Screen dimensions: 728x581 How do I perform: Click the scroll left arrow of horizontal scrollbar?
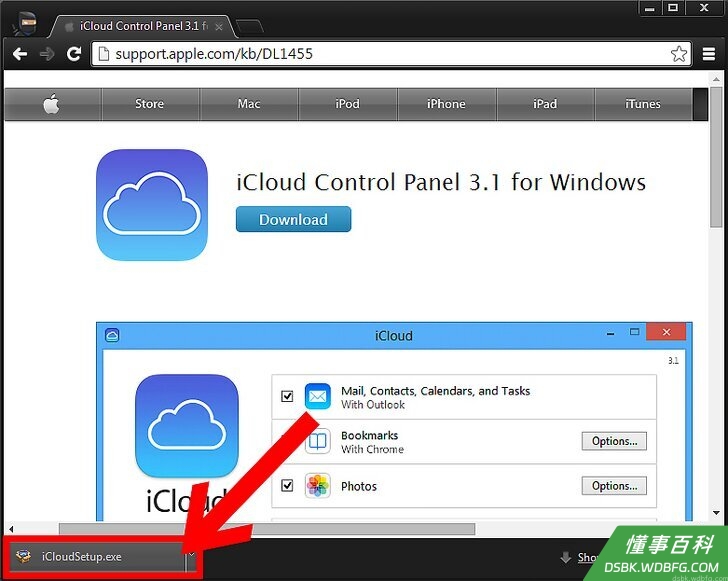[x=11, y=529]
